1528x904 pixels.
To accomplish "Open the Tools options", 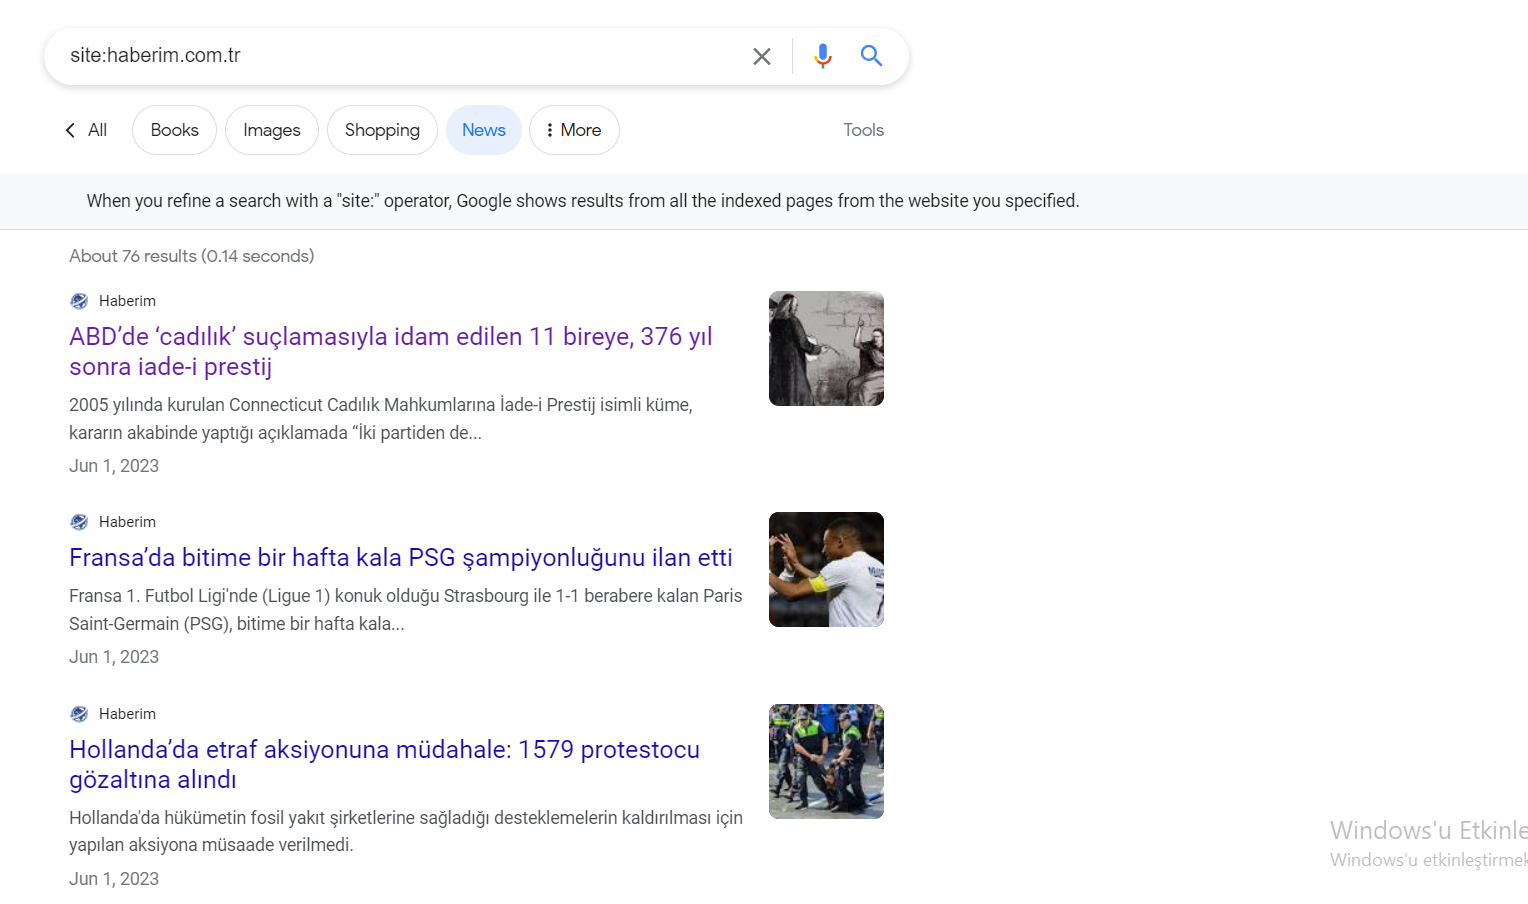I will [x=864, y=130].
